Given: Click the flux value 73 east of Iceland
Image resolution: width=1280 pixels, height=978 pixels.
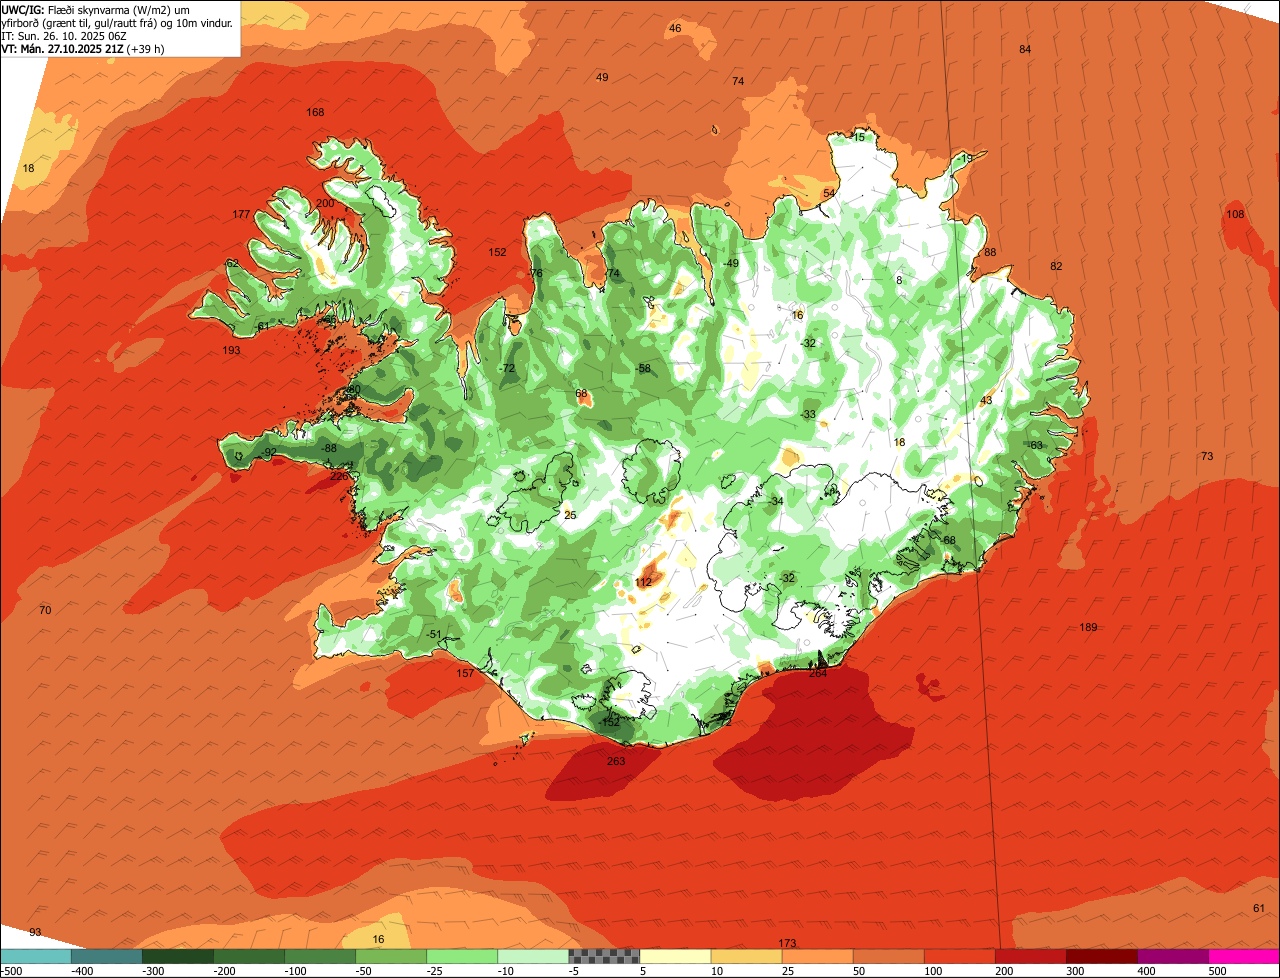Looking at the screenshot, I should point(1207,456).
